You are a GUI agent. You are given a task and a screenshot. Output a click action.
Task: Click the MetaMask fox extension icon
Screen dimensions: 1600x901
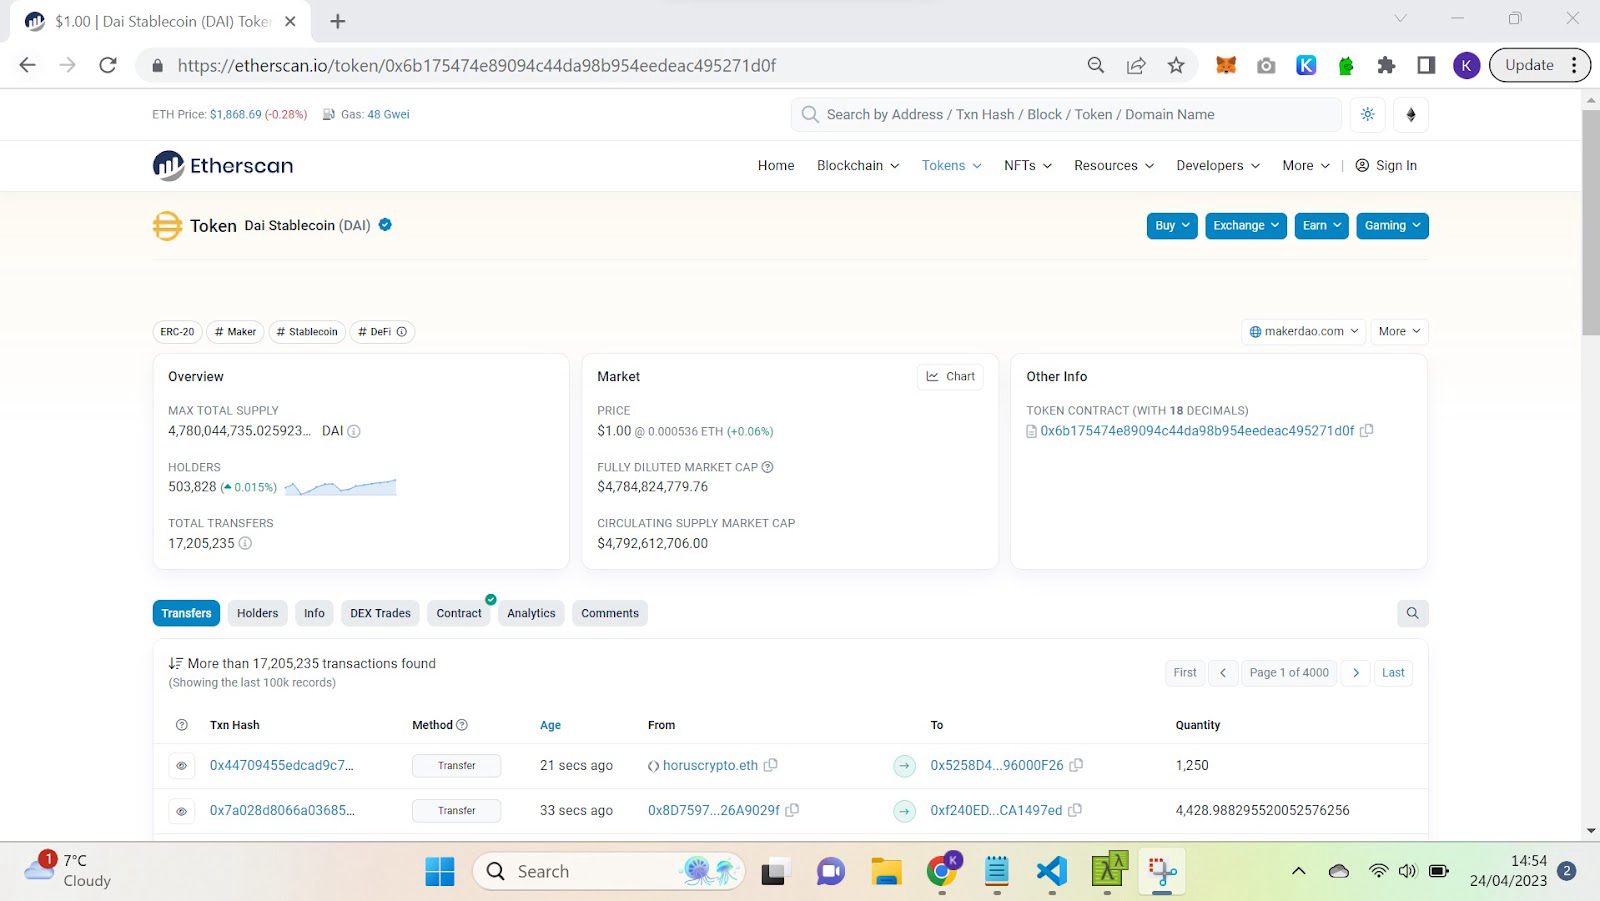pyautogui.click(x=1225, y=65)
